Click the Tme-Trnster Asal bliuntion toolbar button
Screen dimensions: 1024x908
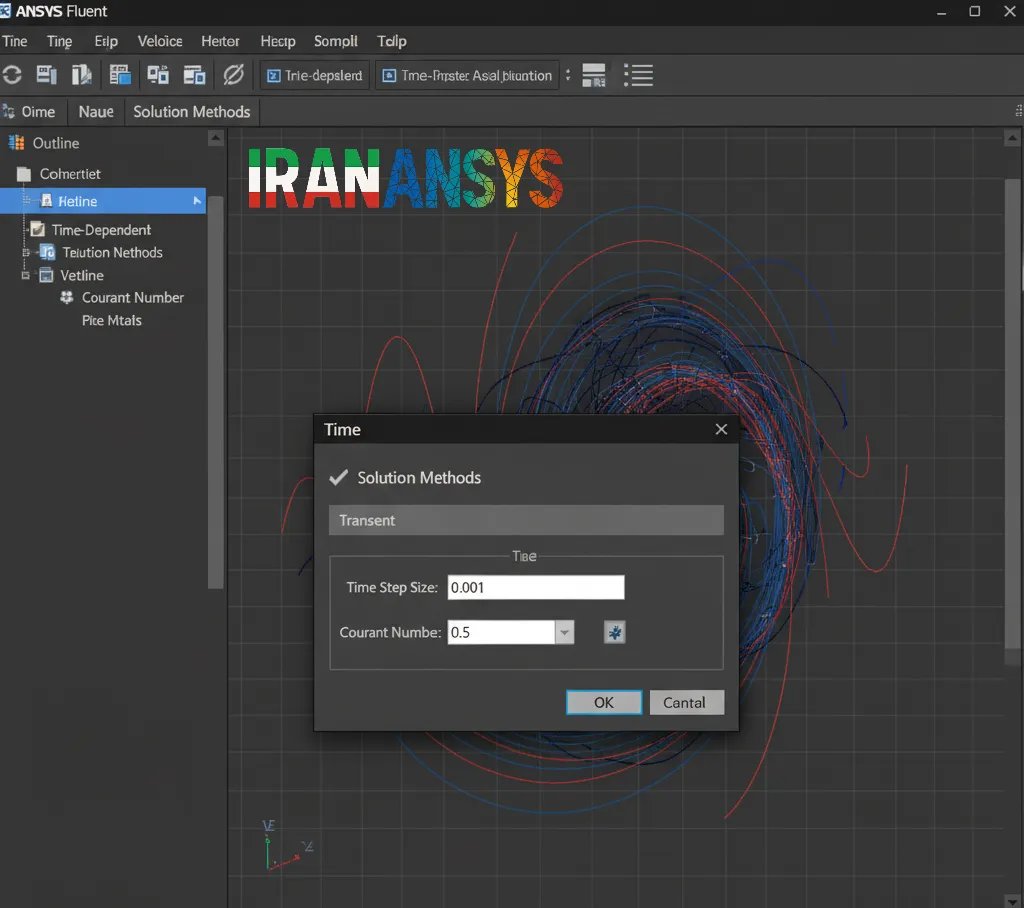(x=468, y=76)
